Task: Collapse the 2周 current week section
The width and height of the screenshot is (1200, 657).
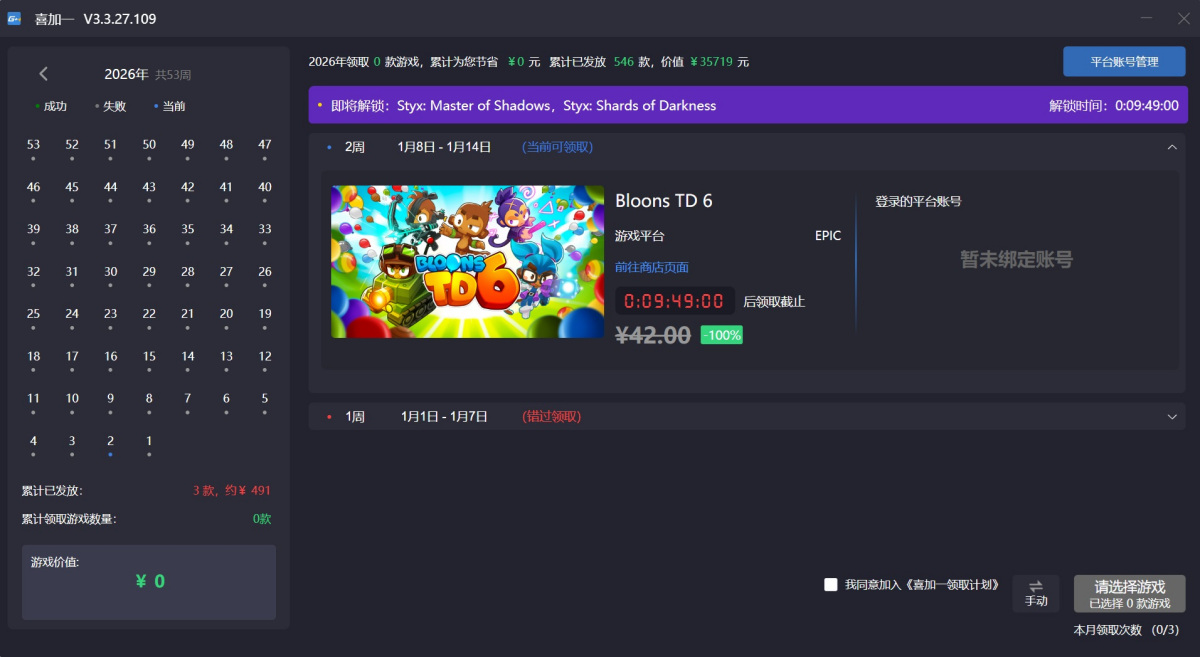Action: (x=1171, y=147)
